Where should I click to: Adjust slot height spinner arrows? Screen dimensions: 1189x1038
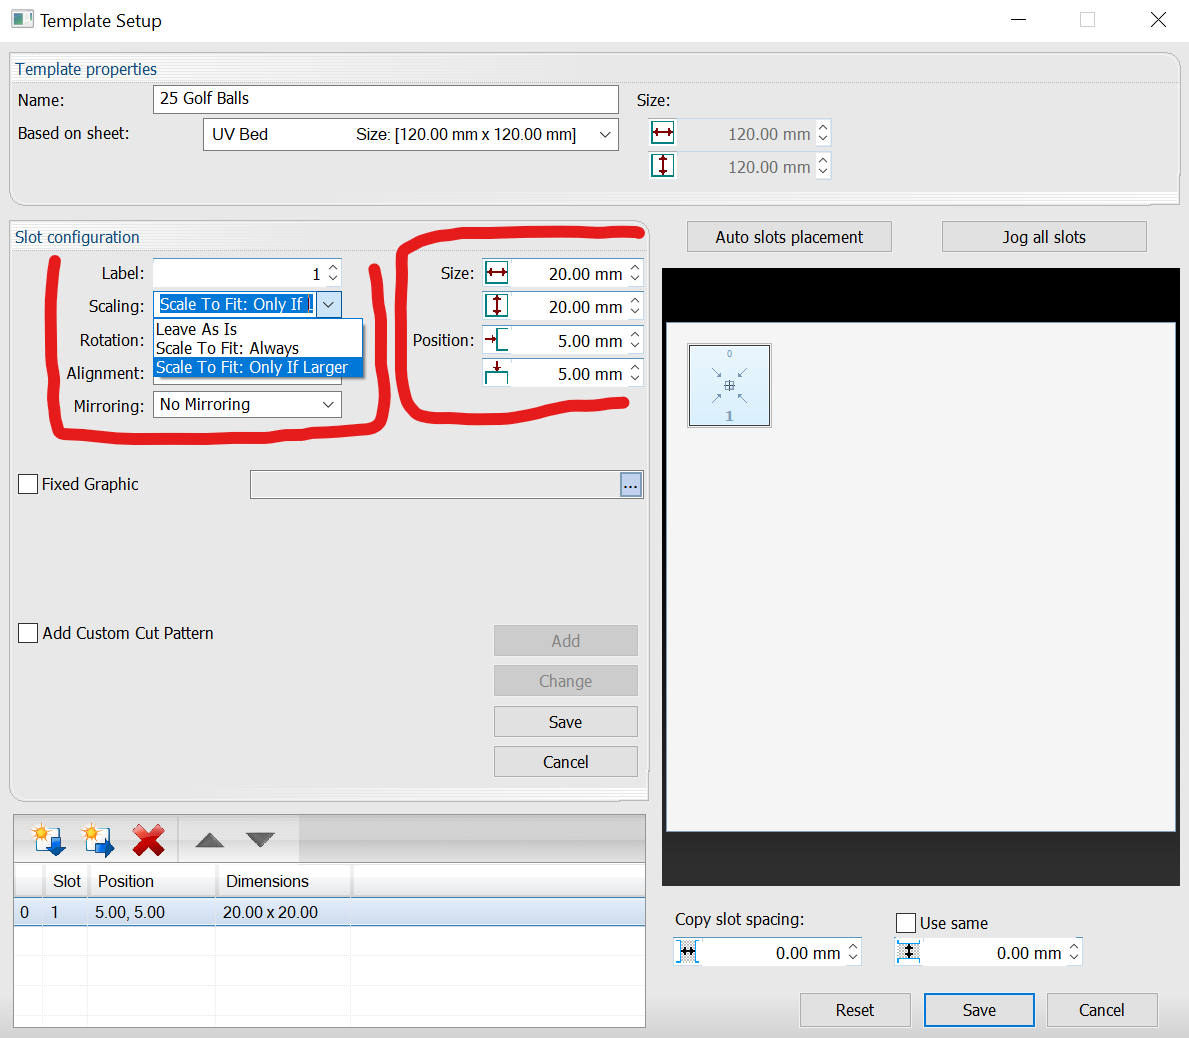[x=635, y=306]
